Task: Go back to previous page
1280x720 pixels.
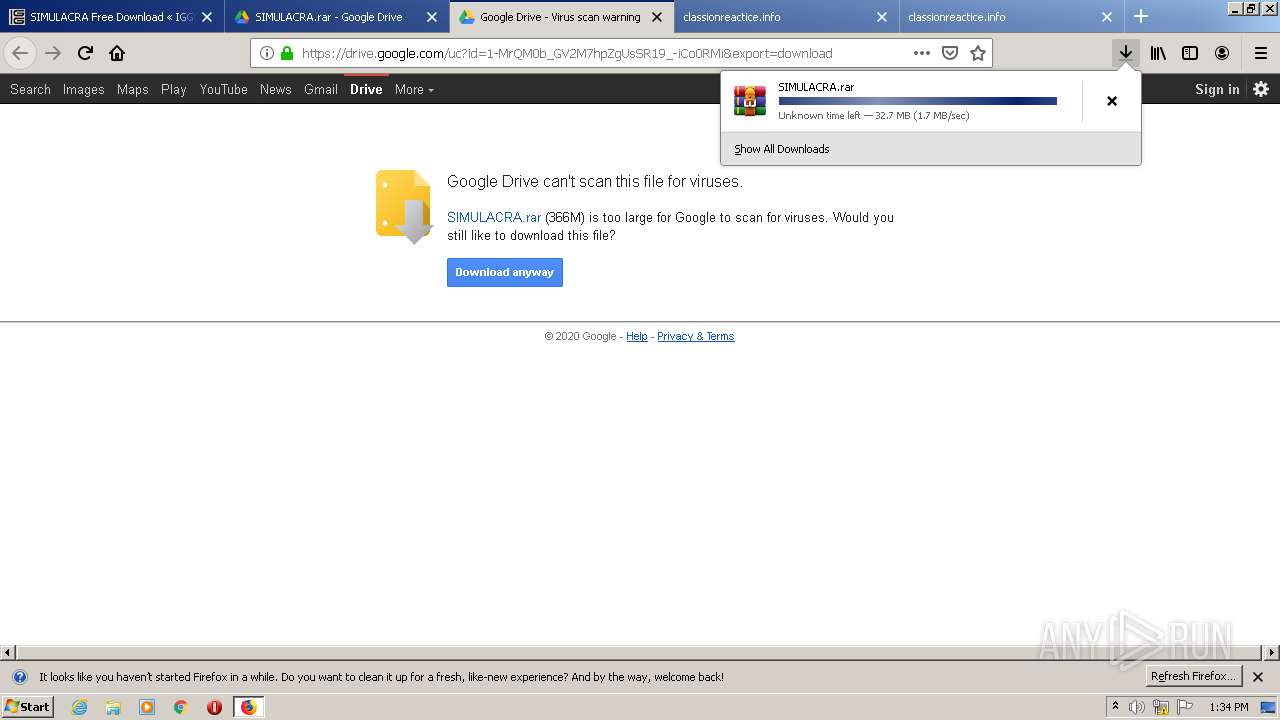Action: pyautogui.click(x=20, y=53)
